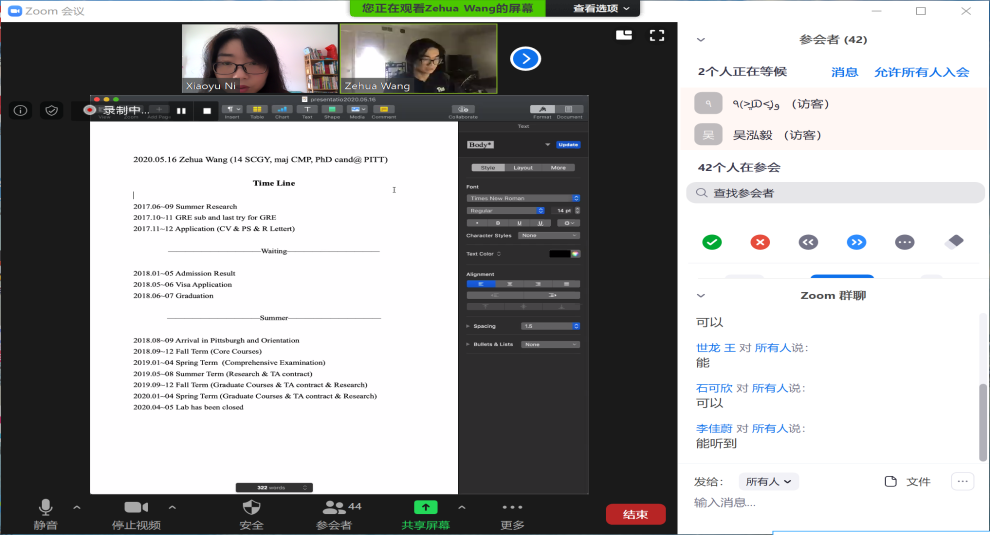Click the green Share Screen icon
The image size is (990, 535).
pyautogui.click(x=426, y=507)
